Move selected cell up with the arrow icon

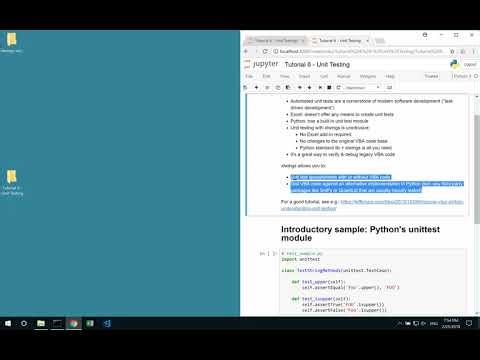(299, 87)
